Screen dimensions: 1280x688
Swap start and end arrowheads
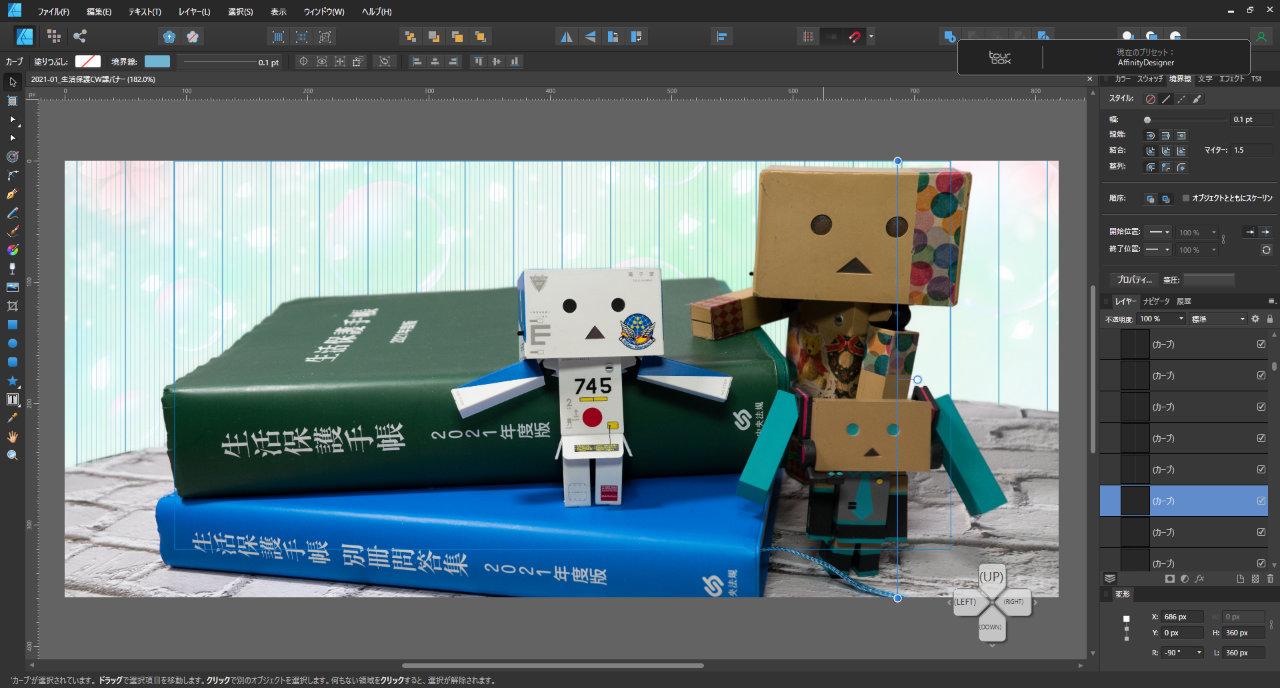click(x=1266, y=249)
